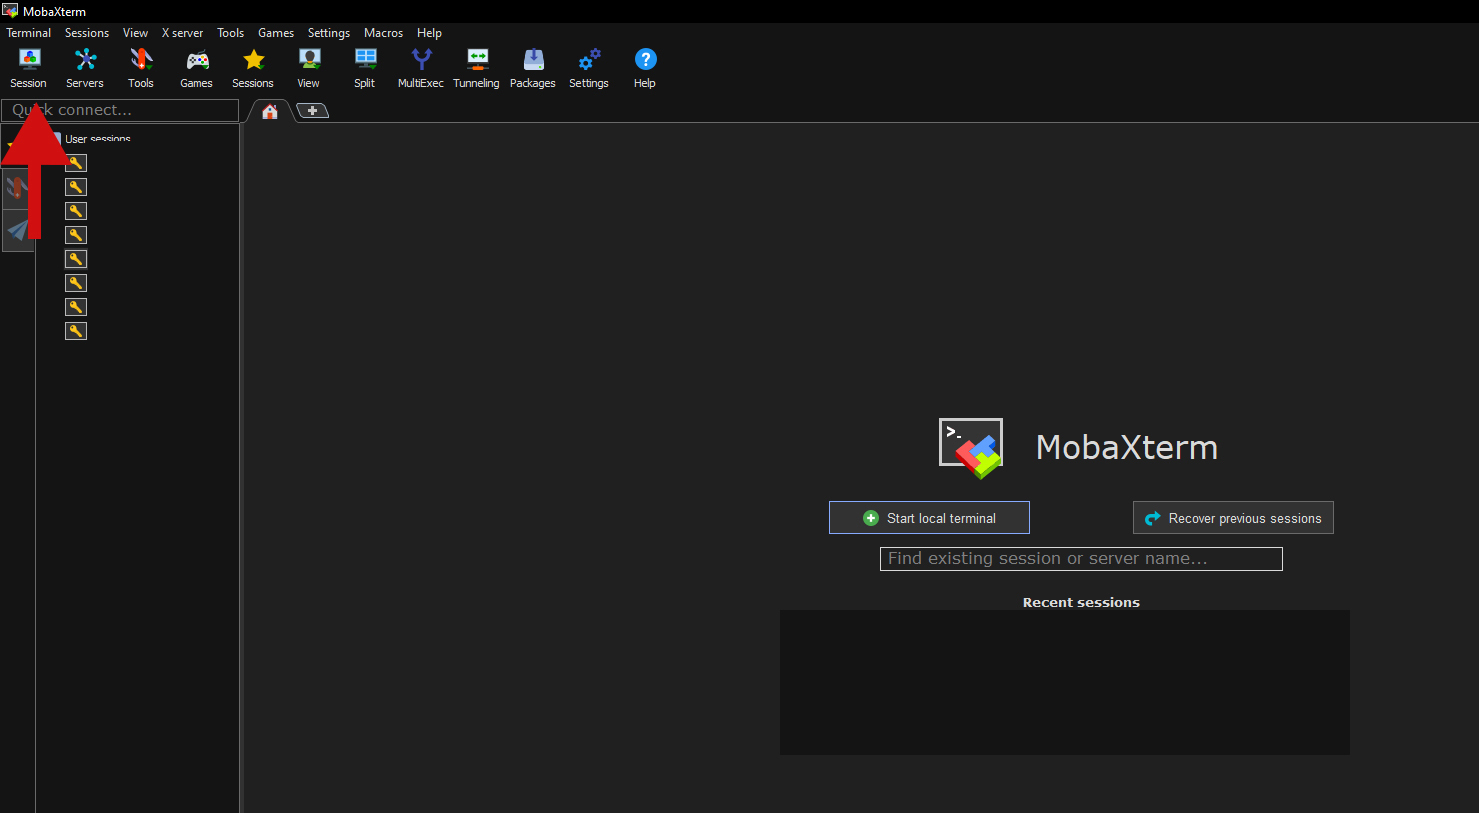Click the View toolbar icon with the monitor
Screen dimensions: 1479x813
309,69
